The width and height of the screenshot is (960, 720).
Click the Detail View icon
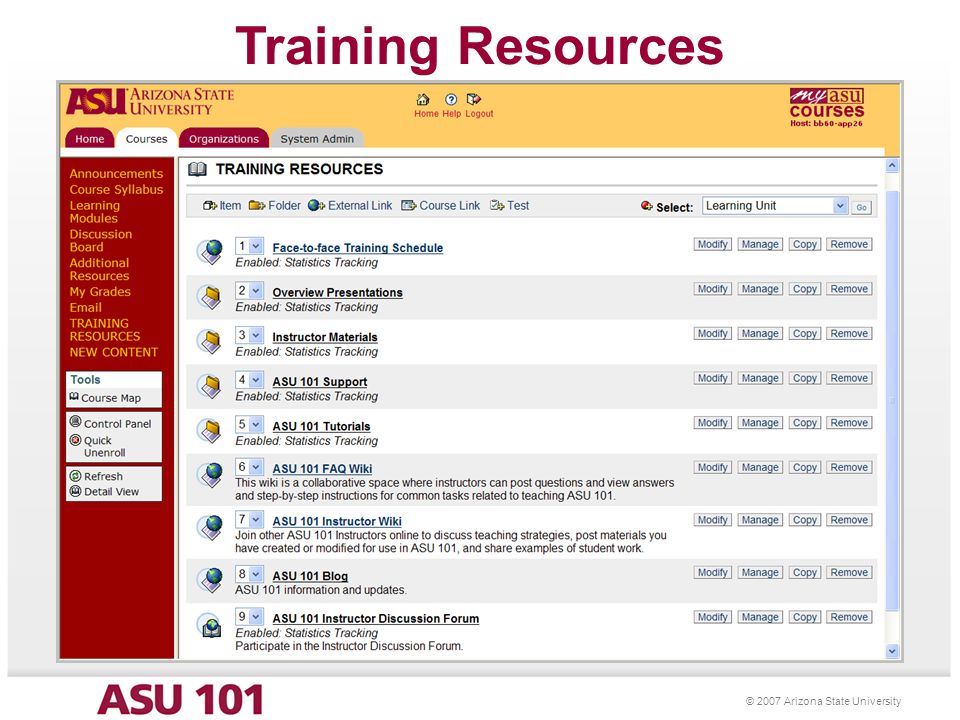[75, 491]
